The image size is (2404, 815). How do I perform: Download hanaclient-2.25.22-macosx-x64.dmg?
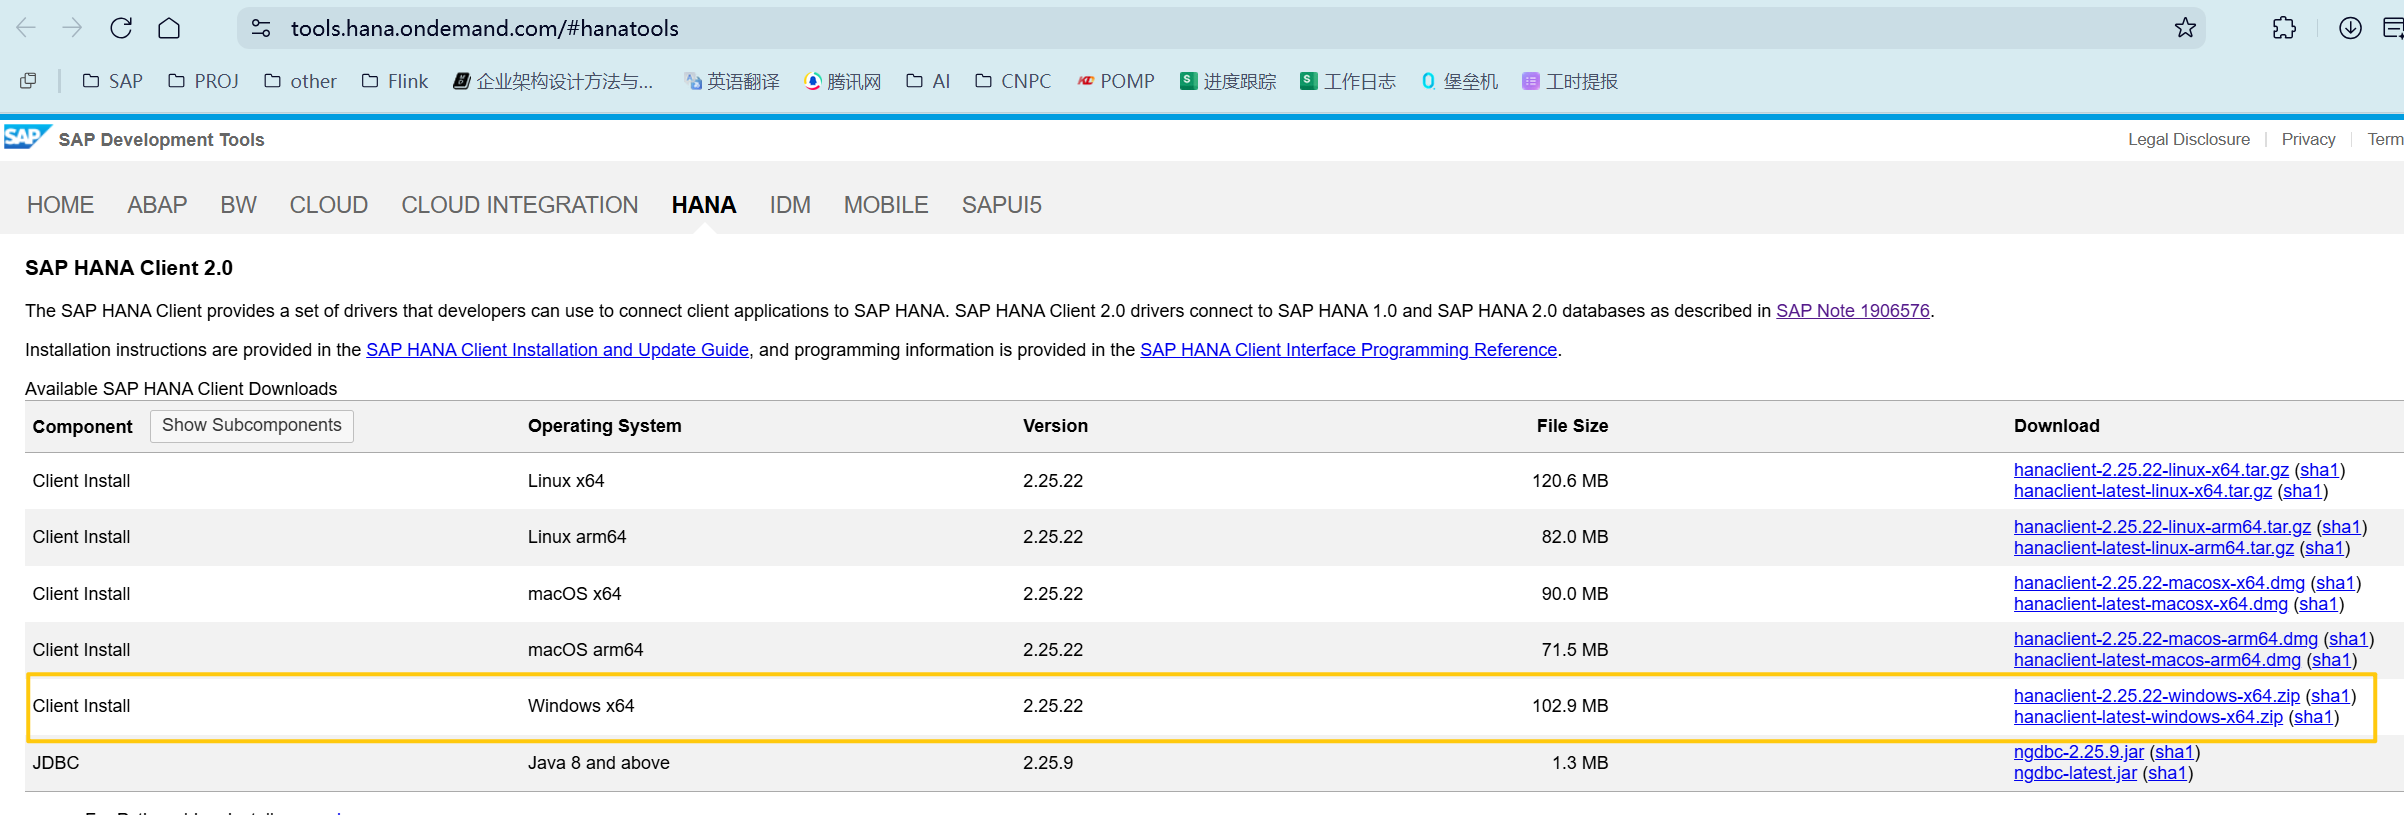click(2159, 583)
